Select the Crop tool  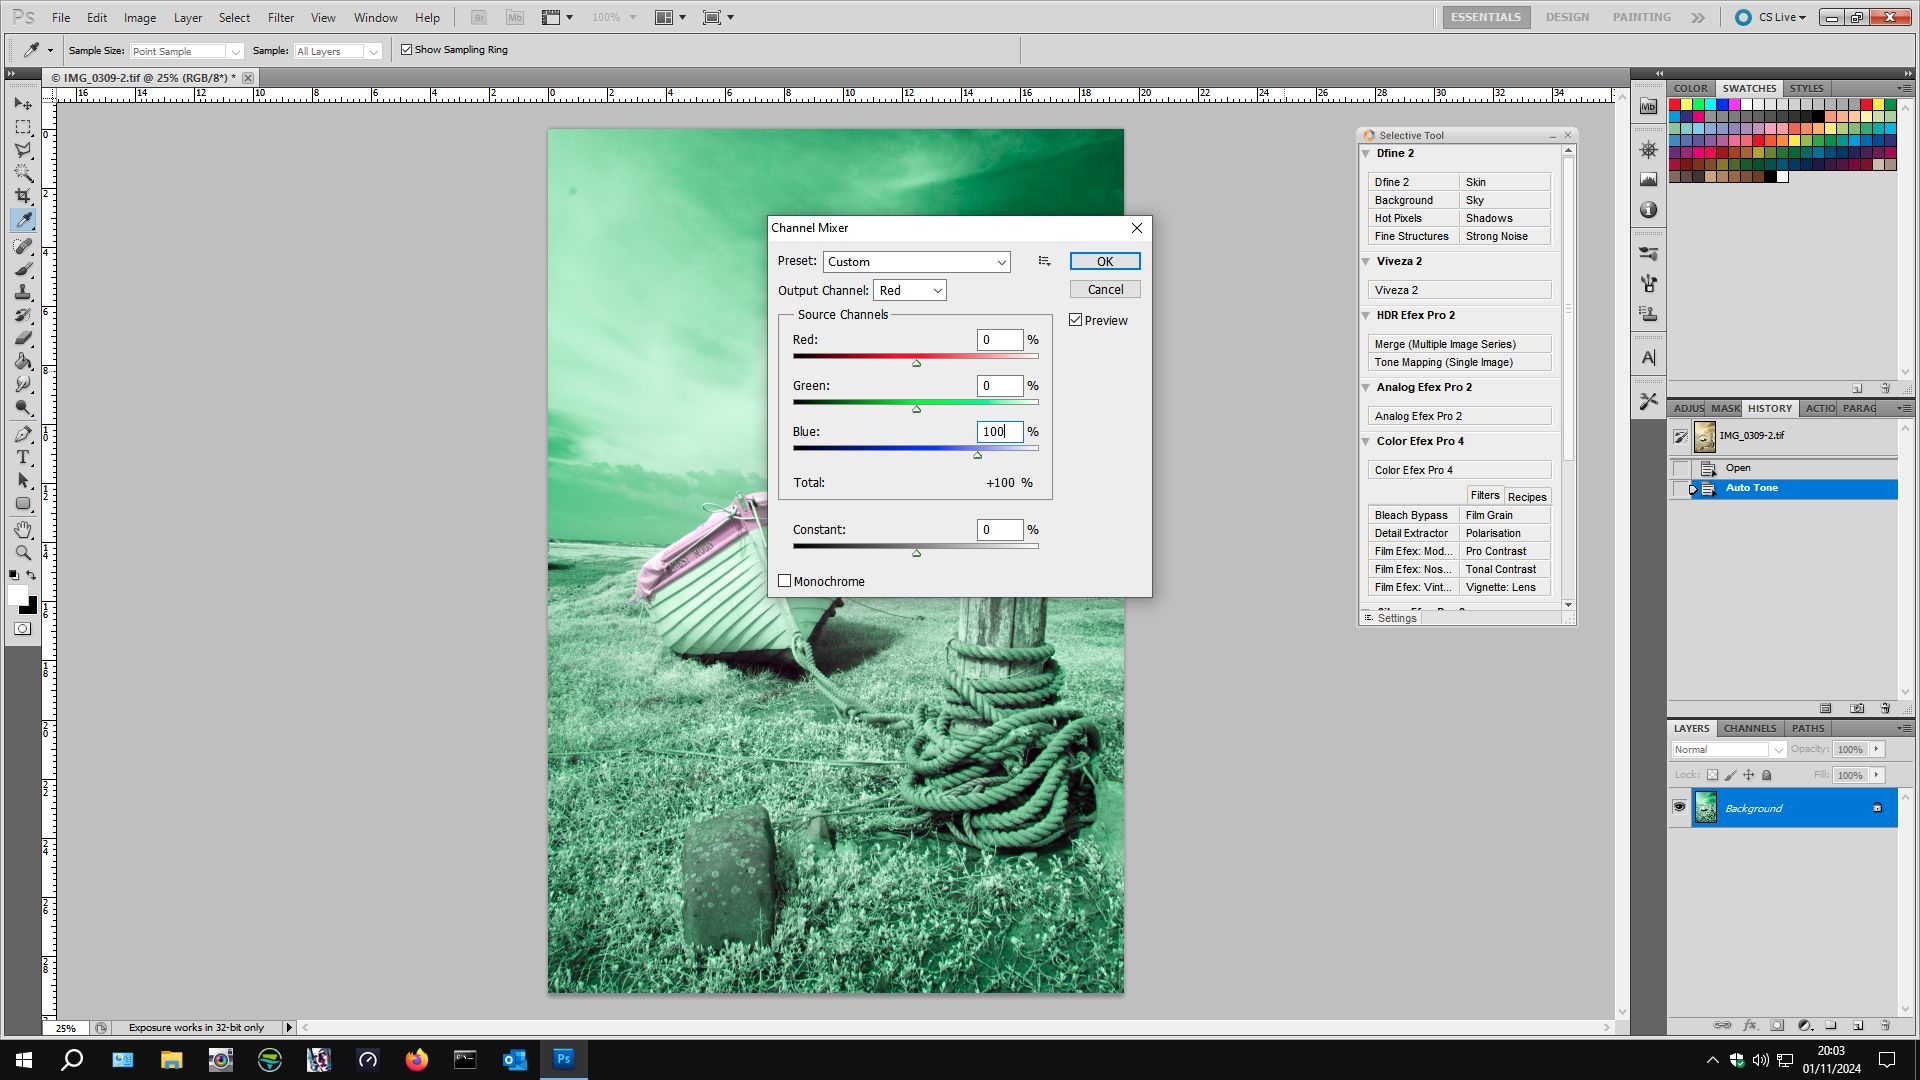(23, 196)
